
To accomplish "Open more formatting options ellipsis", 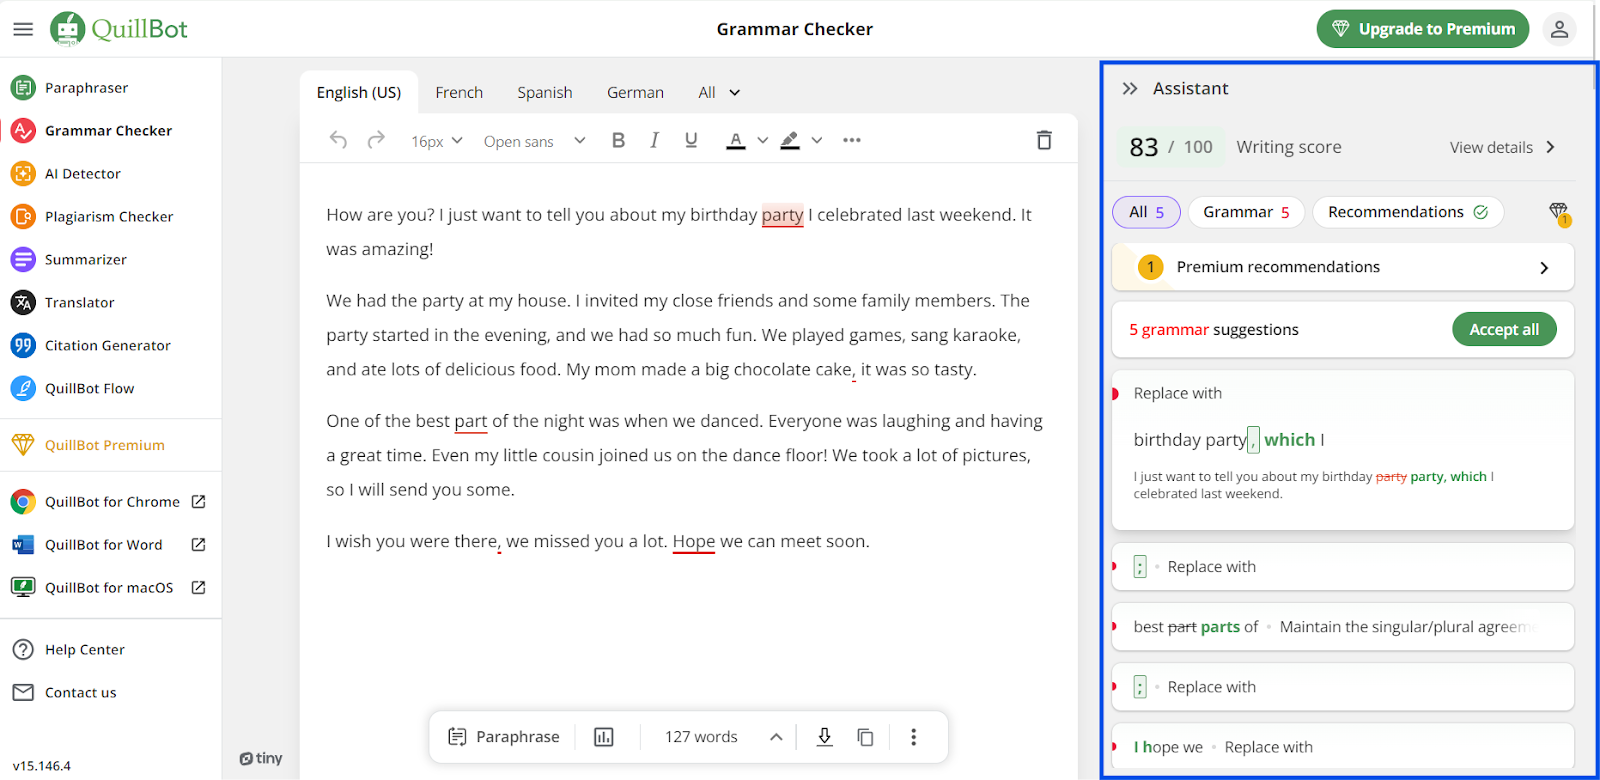I will coord(852,140).
